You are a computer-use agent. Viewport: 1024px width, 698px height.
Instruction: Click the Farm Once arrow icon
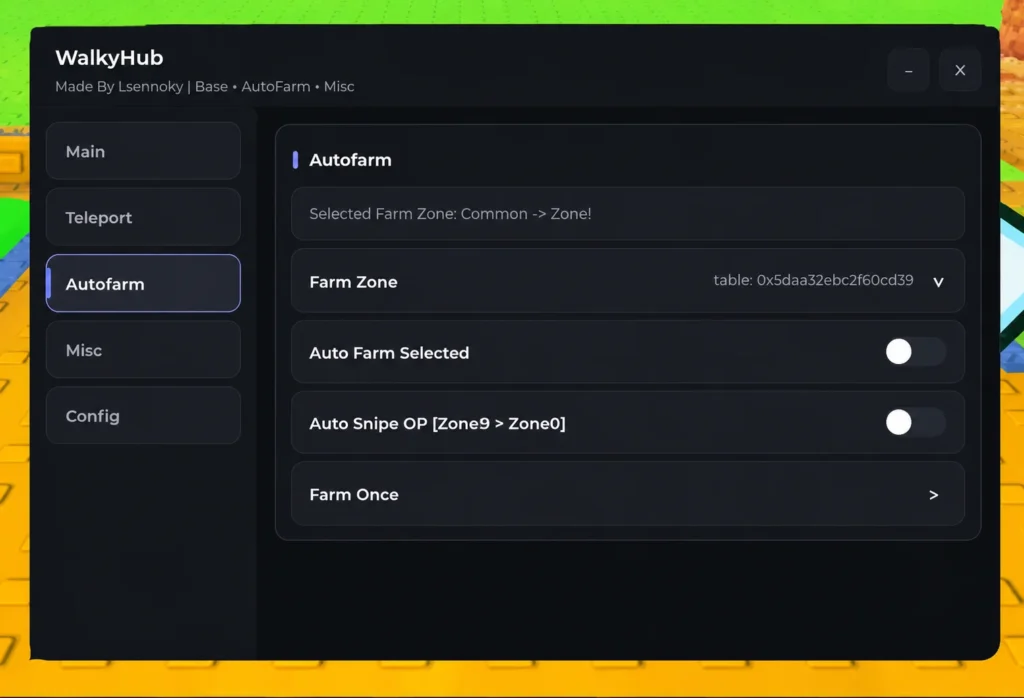934,495
